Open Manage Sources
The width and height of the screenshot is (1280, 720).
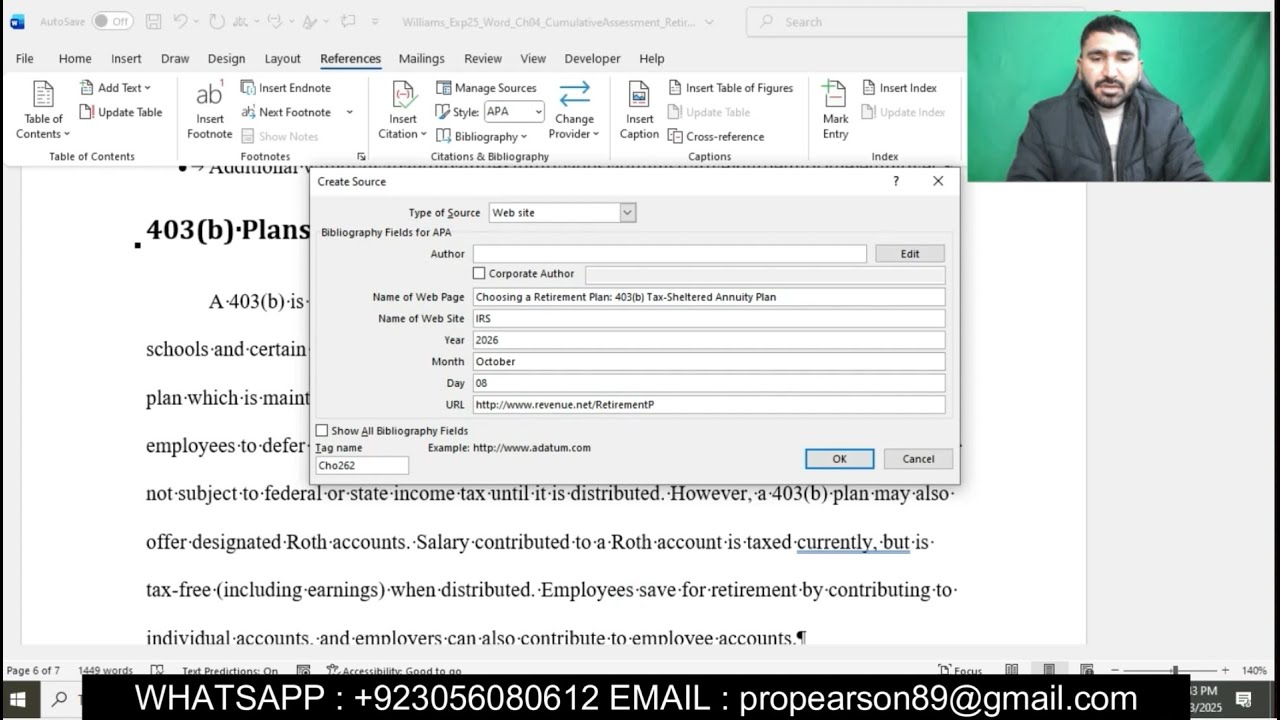click(487, 88)
